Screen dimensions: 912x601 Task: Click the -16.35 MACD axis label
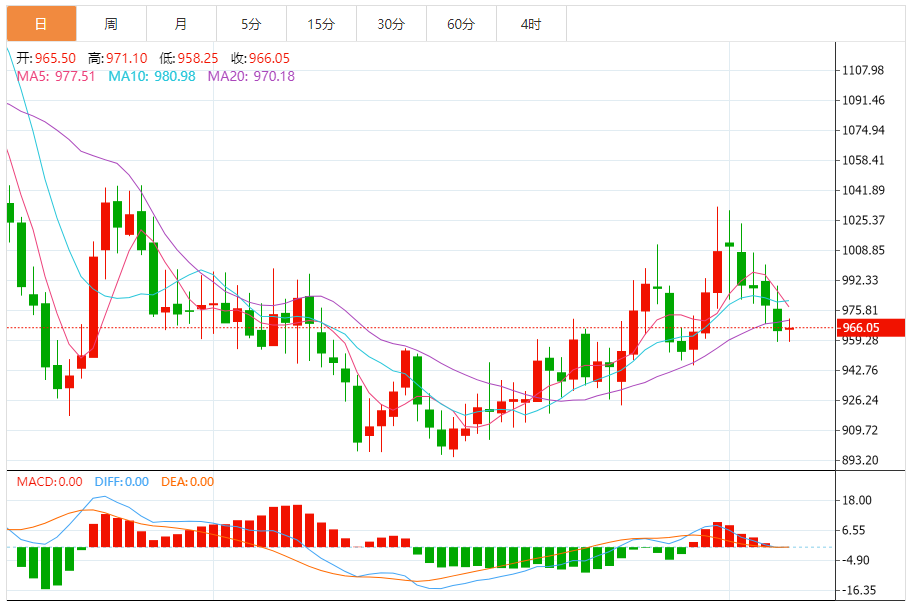coord(858,590)
